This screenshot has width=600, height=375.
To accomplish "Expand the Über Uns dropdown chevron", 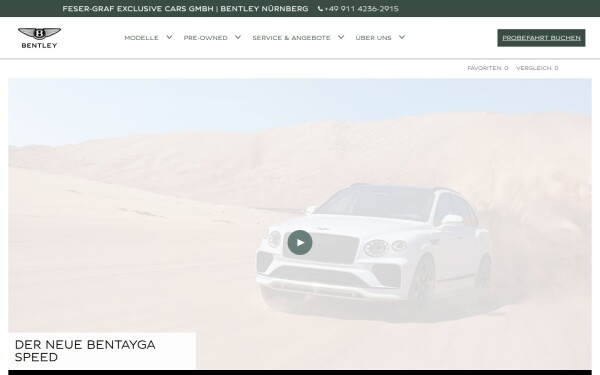I will pyautogui.click(x=402, y=37).
